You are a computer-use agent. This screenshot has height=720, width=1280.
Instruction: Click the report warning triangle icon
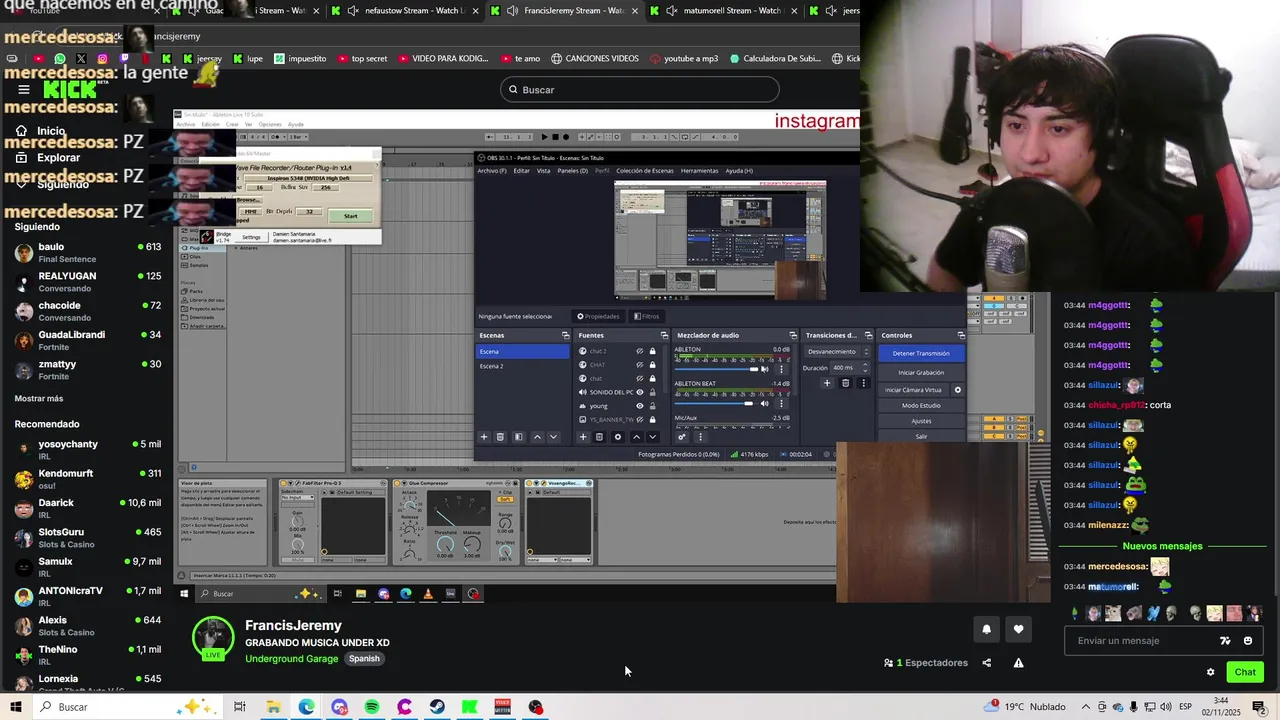[1018, 663]
